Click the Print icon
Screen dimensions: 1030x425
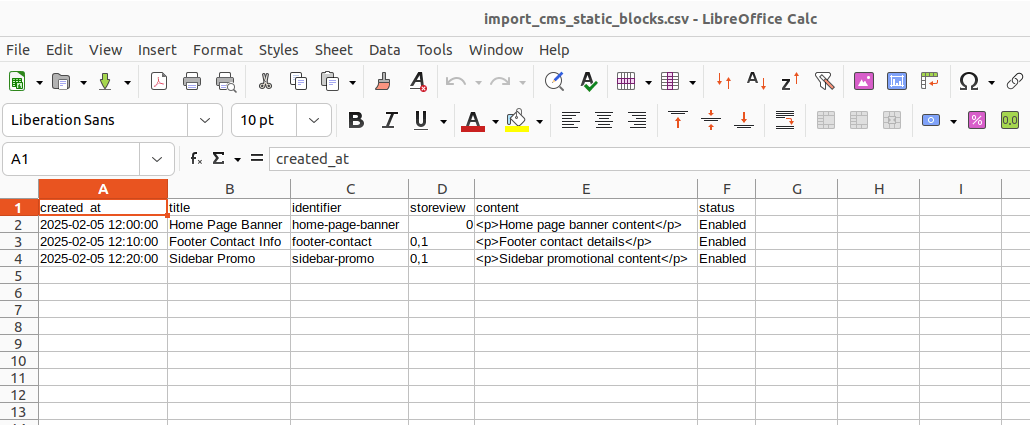tap(192, 82)
